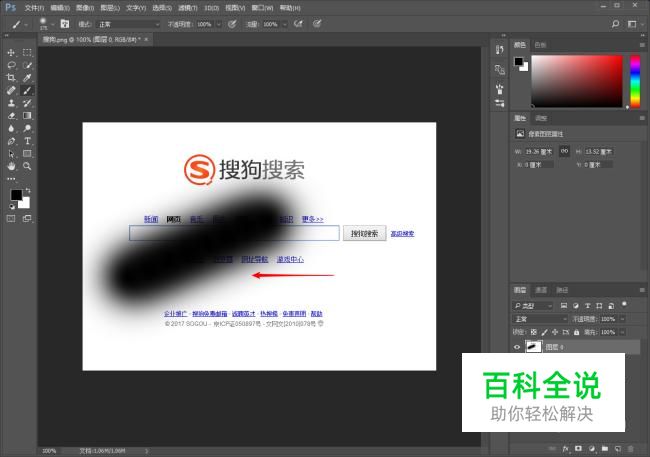Select the Rectangular Marquee tool

(27, 52)
